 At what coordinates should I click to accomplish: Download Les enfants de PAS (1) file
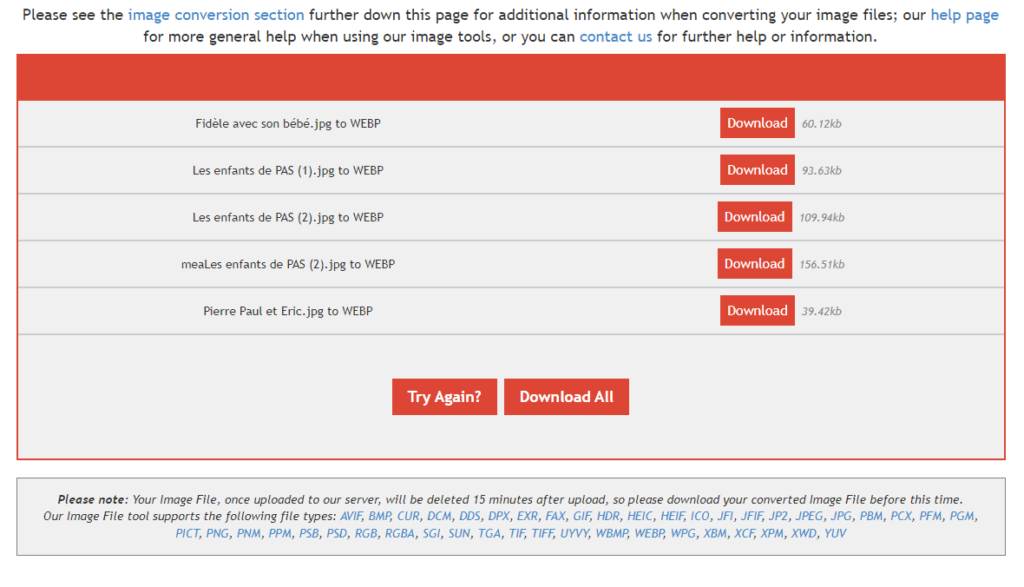coord(757,170)
